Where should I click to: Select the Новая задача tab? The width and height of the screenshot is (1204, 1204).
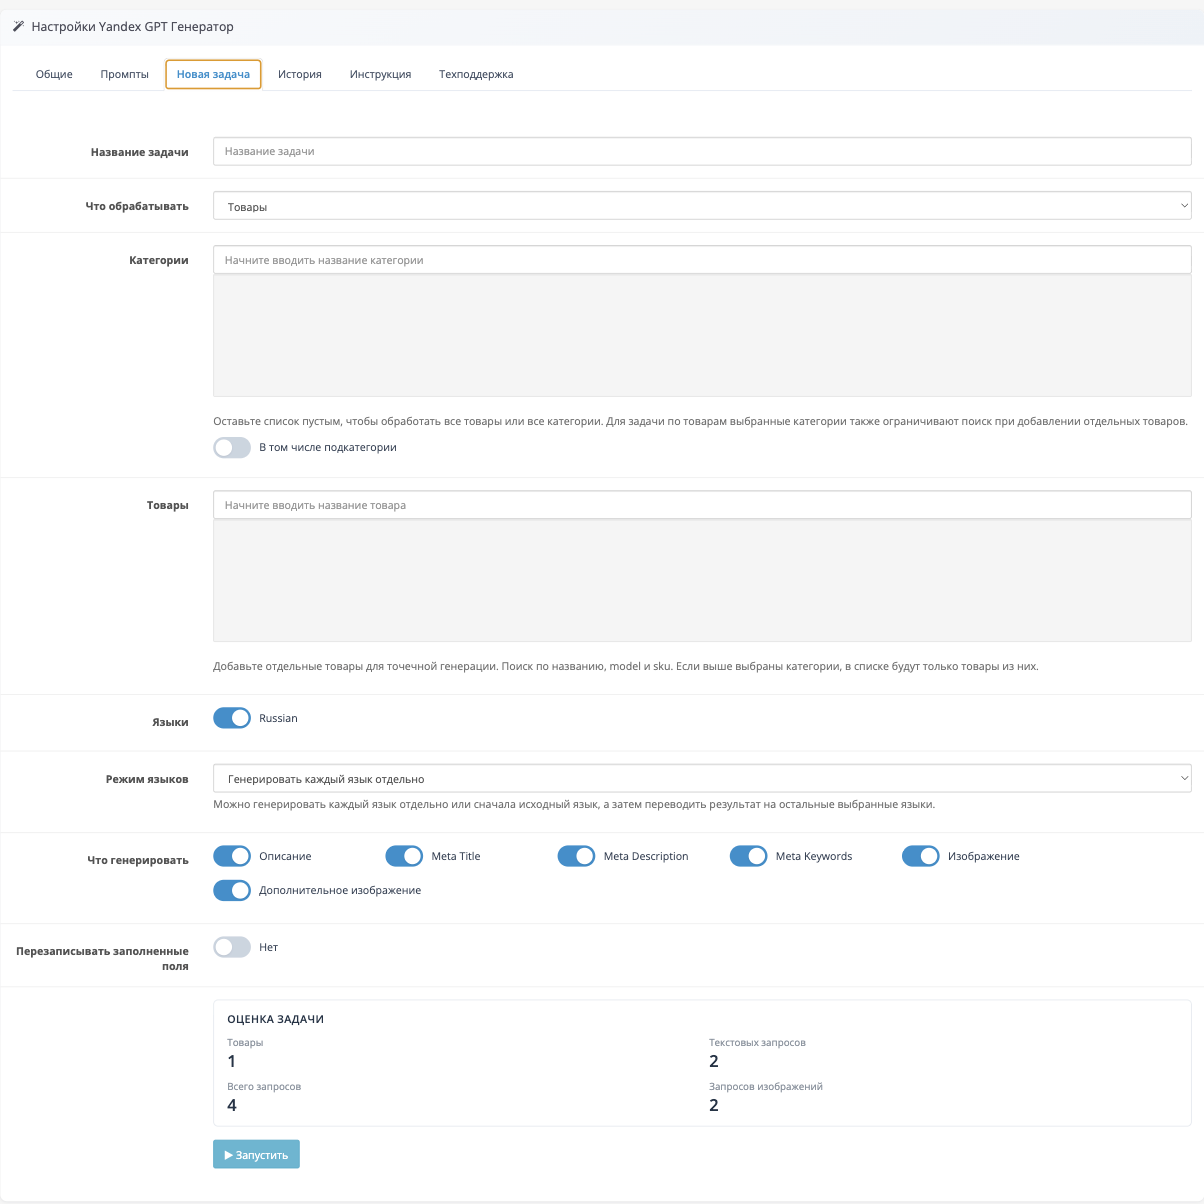tap(213, 74)
